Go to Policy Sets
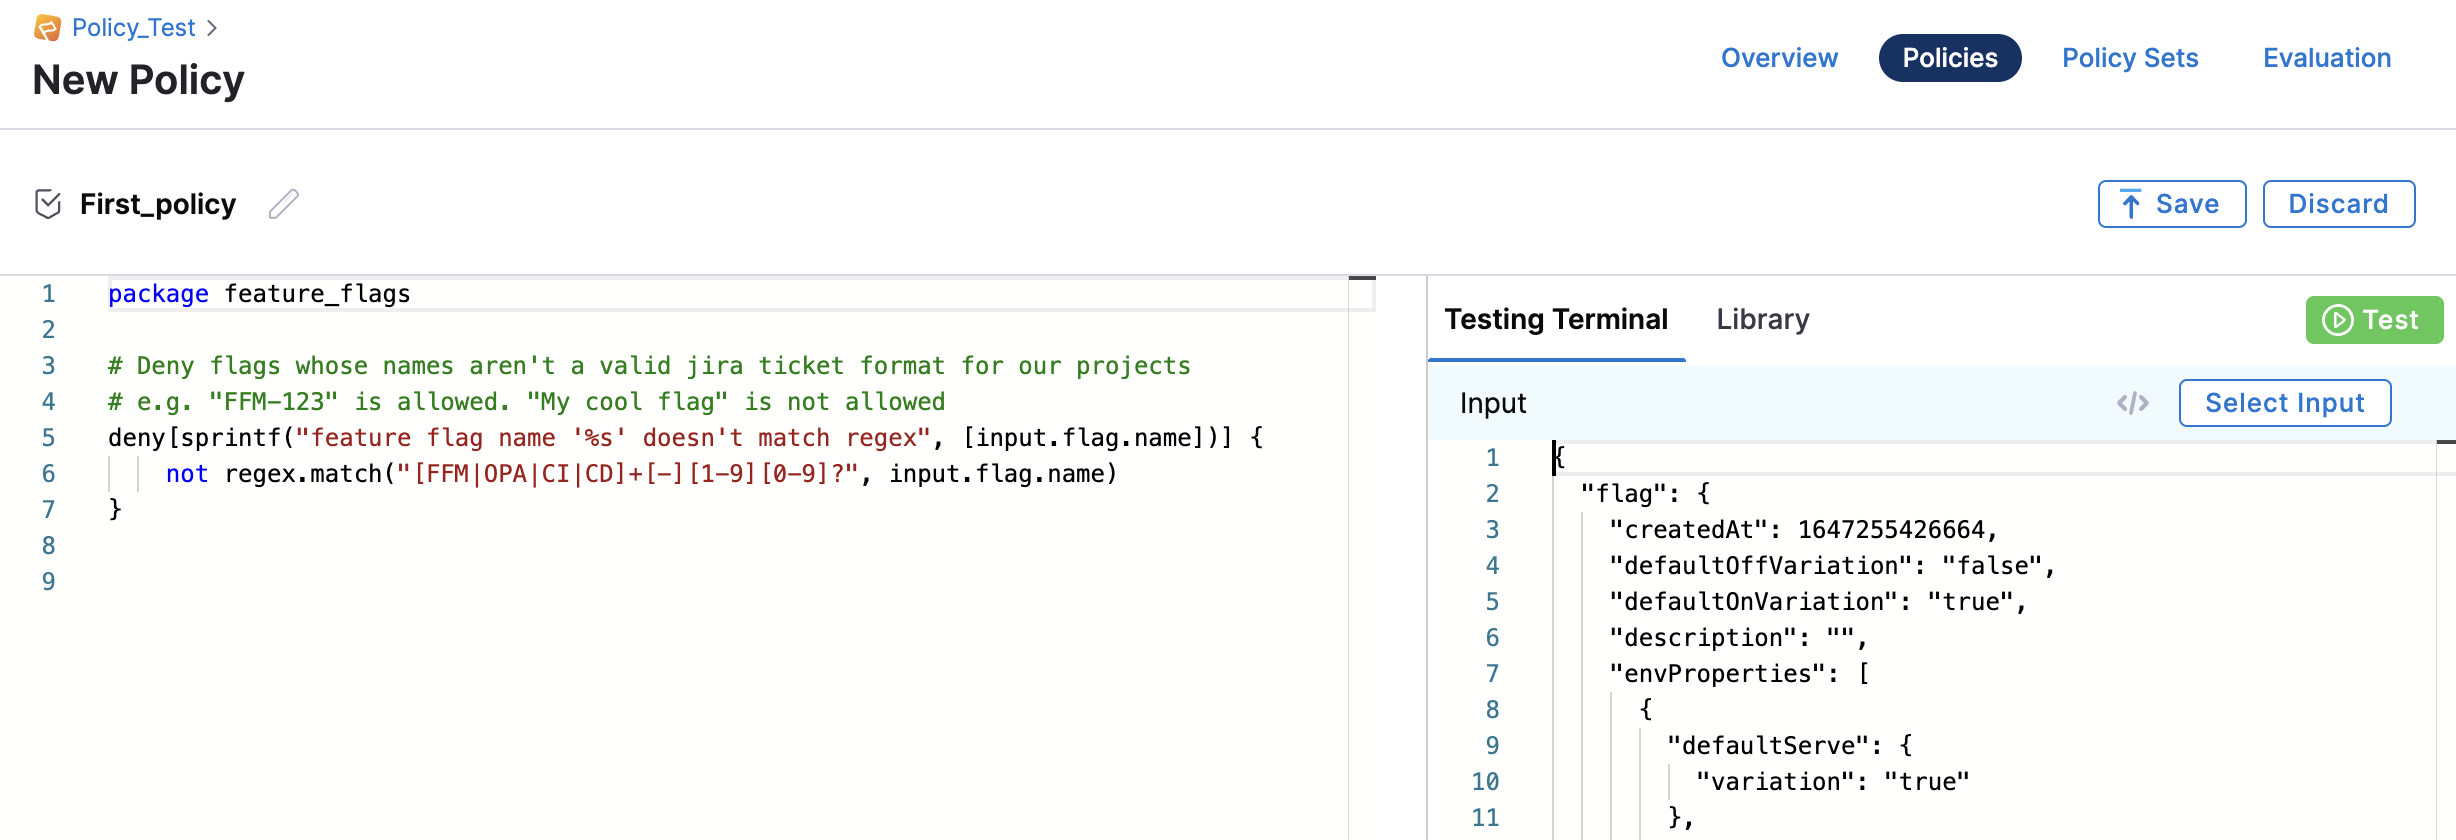 tap(2130, 58)
